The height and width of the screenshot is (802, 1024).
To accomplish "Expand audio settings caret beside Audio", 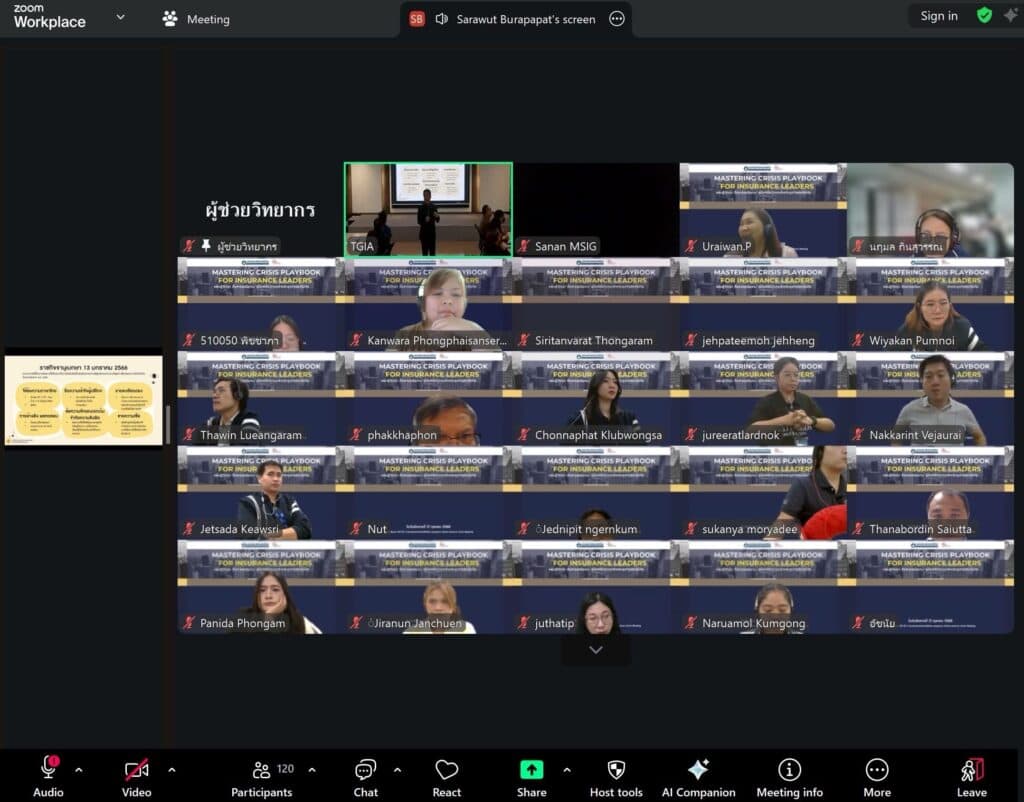I will pyautogui.click(x=79, y=770).
